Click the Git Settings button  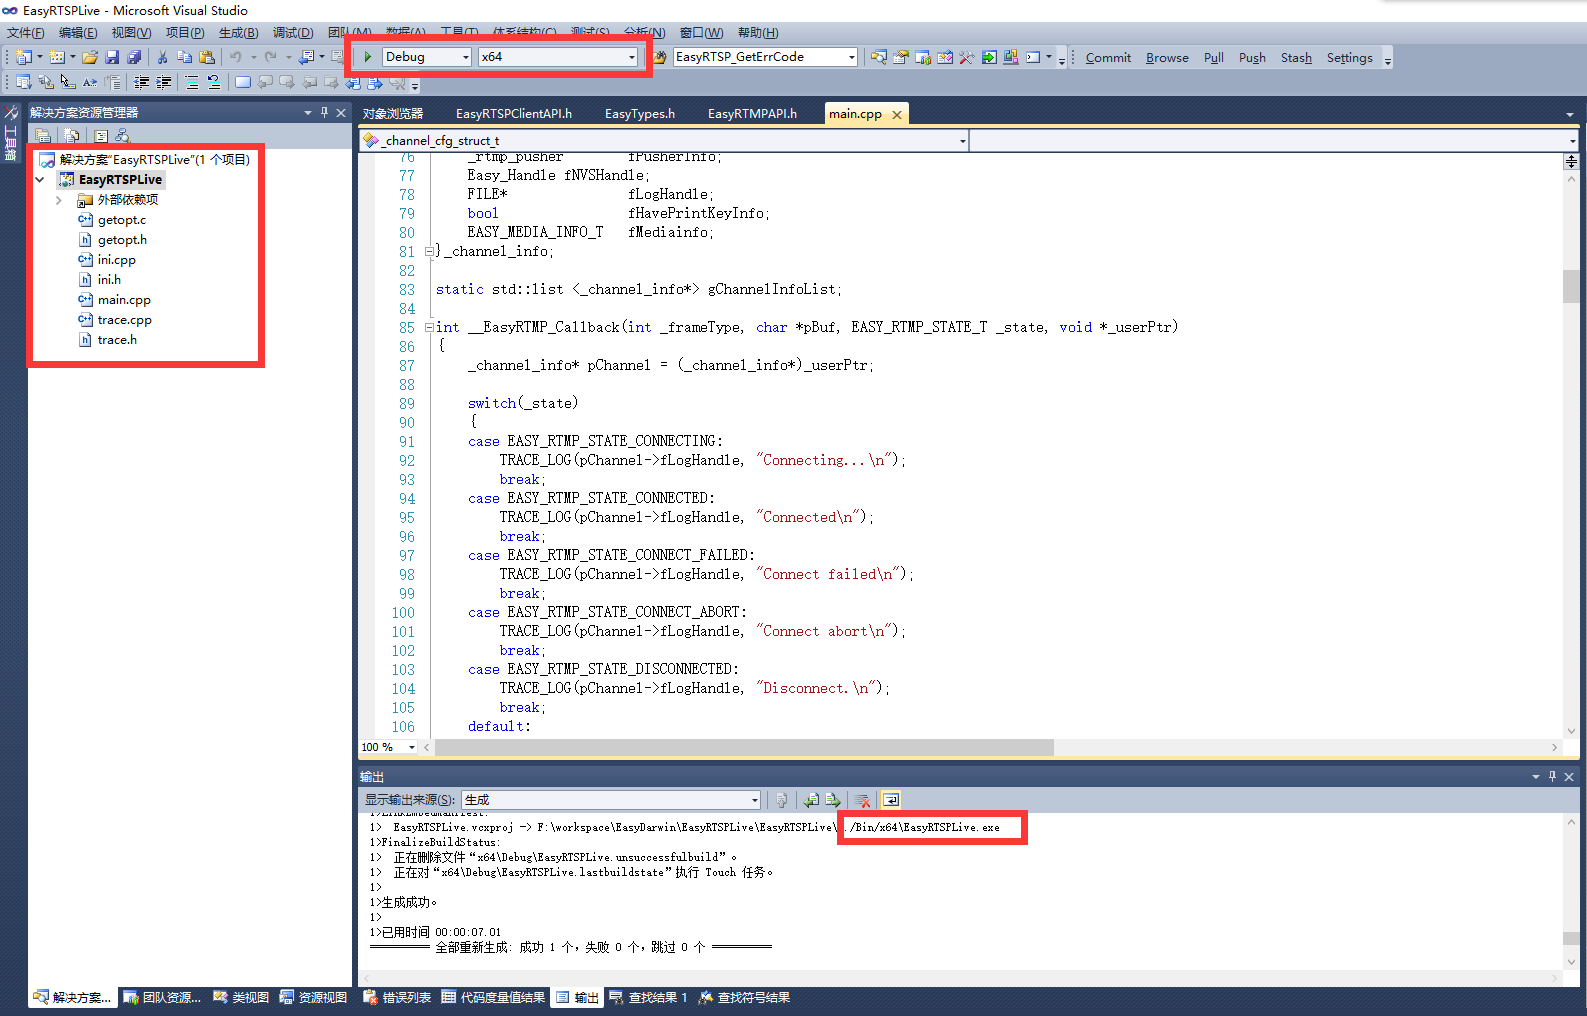pyautogui.click(x=1349, y=58)
